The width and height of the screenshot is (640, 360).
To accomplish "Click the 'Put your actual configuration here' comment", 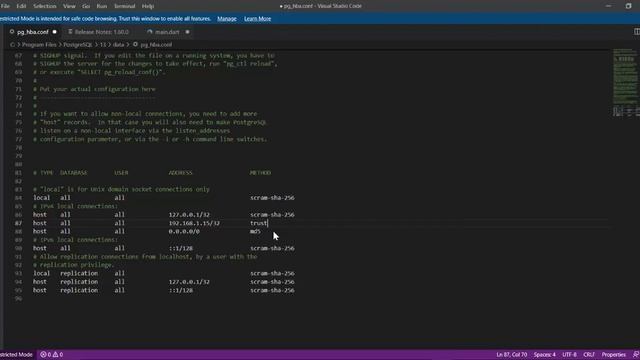I will 94,89.
